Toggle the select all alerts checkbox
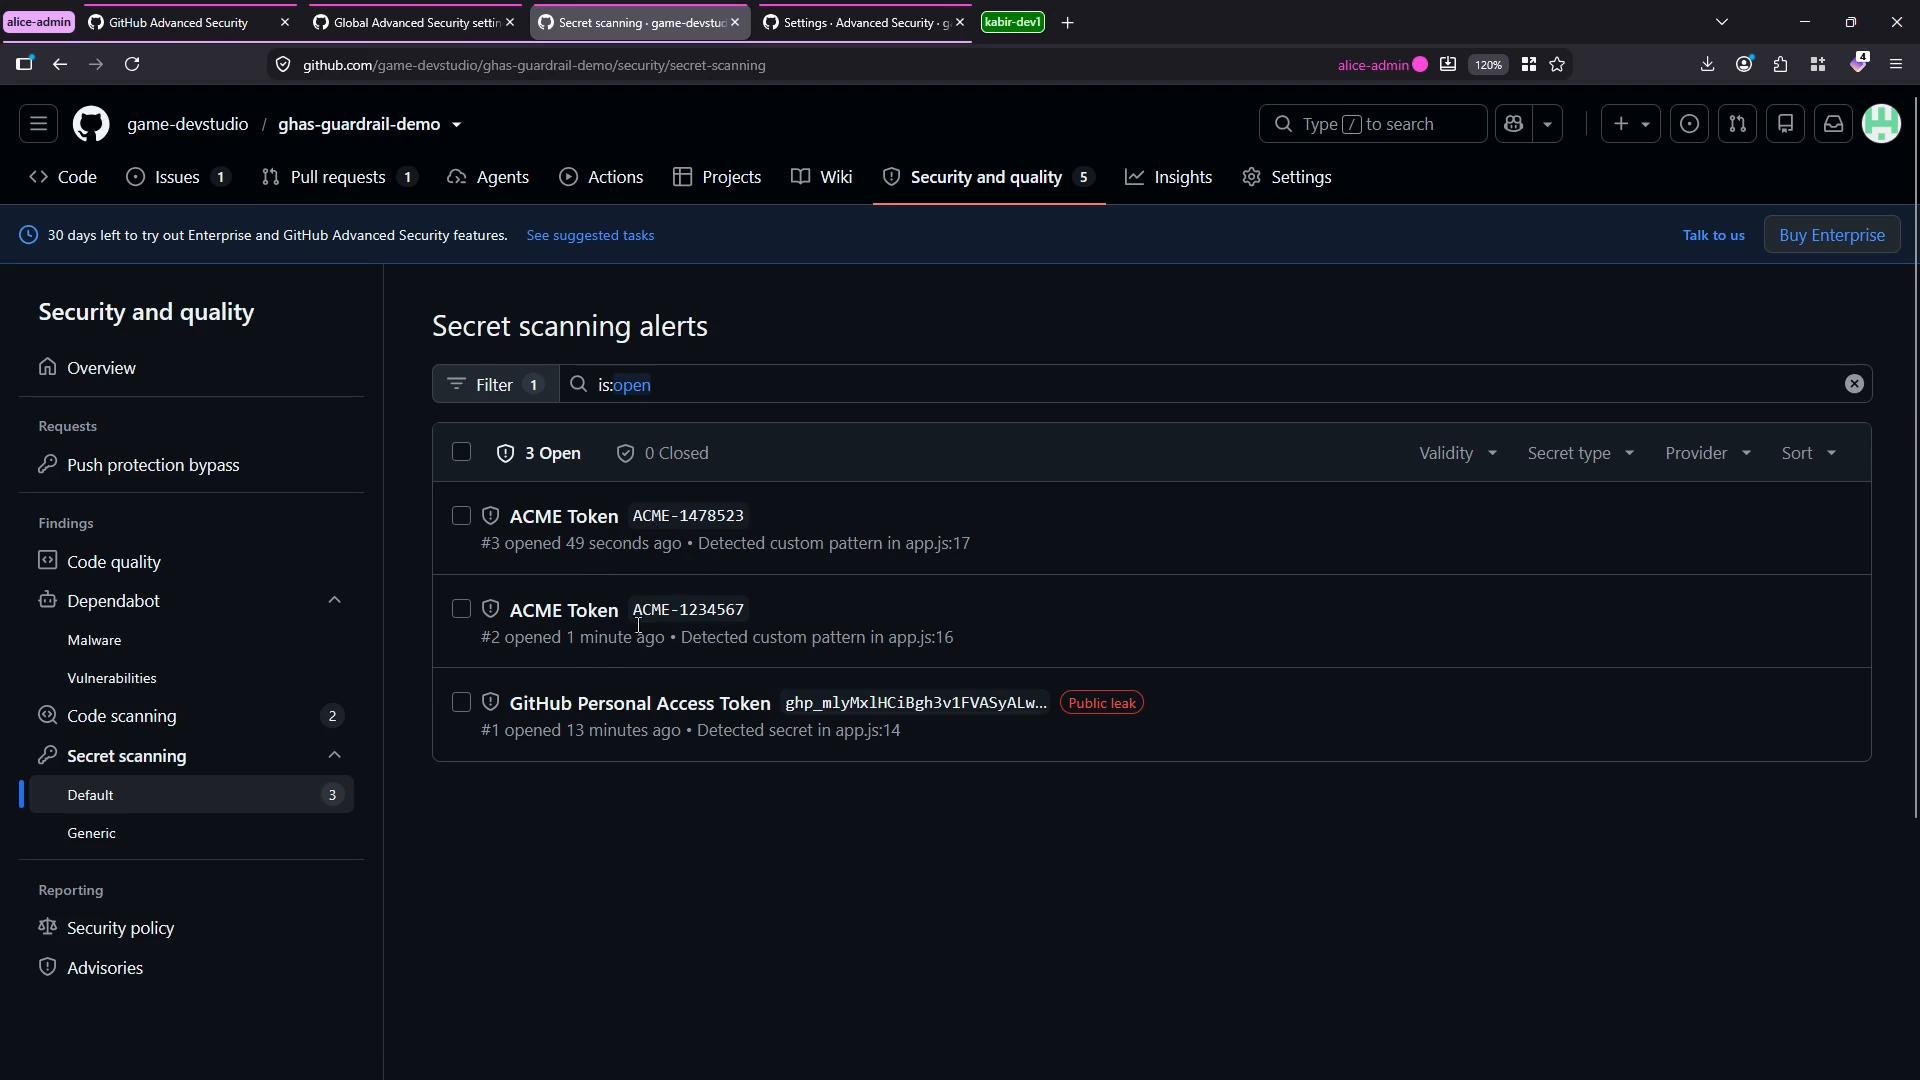This screenshot has width=1920, height=1080. (x=461, y=452)
